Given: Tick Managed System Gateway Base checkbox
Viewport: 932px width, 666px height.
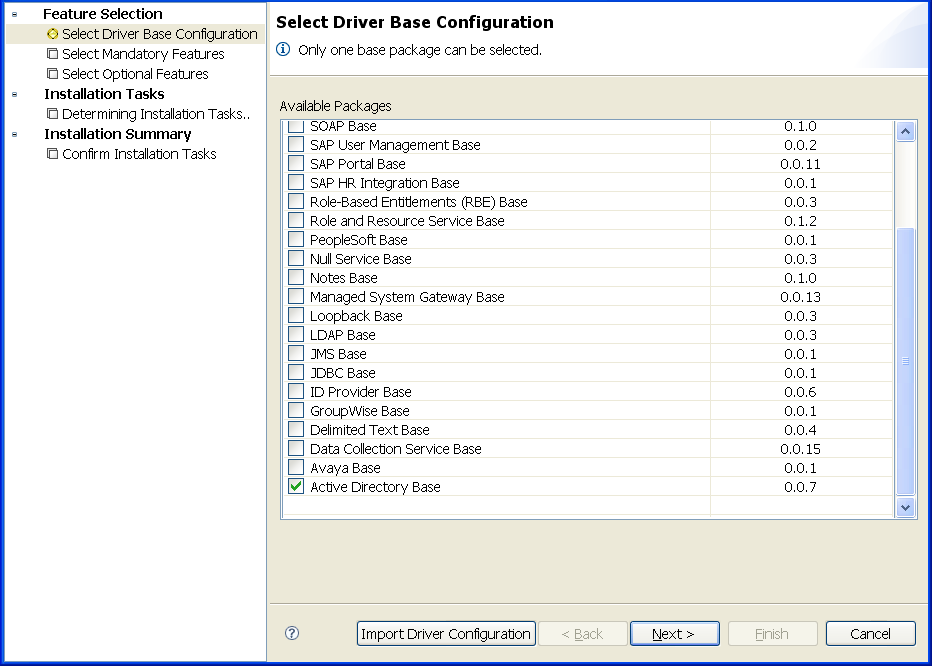Looking at the screenshot, I should point(296,296).
